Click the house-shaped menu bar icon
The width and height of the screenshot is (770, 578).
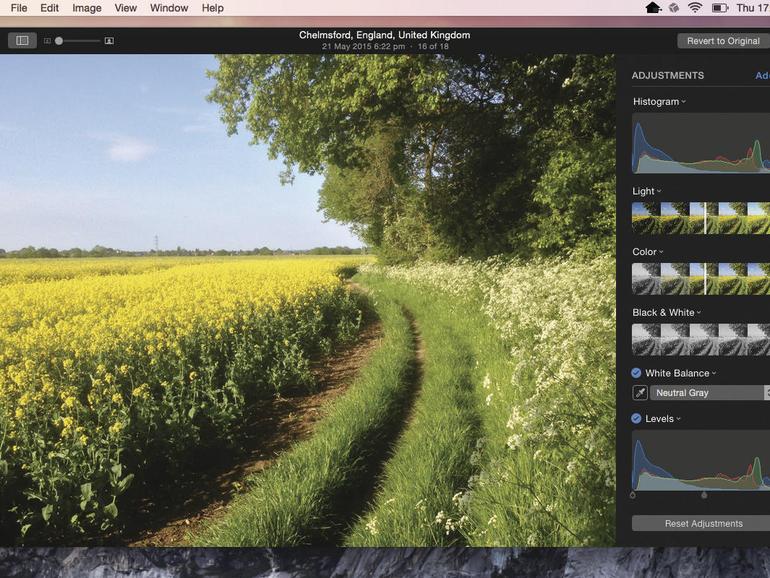[x=653, y=8]
